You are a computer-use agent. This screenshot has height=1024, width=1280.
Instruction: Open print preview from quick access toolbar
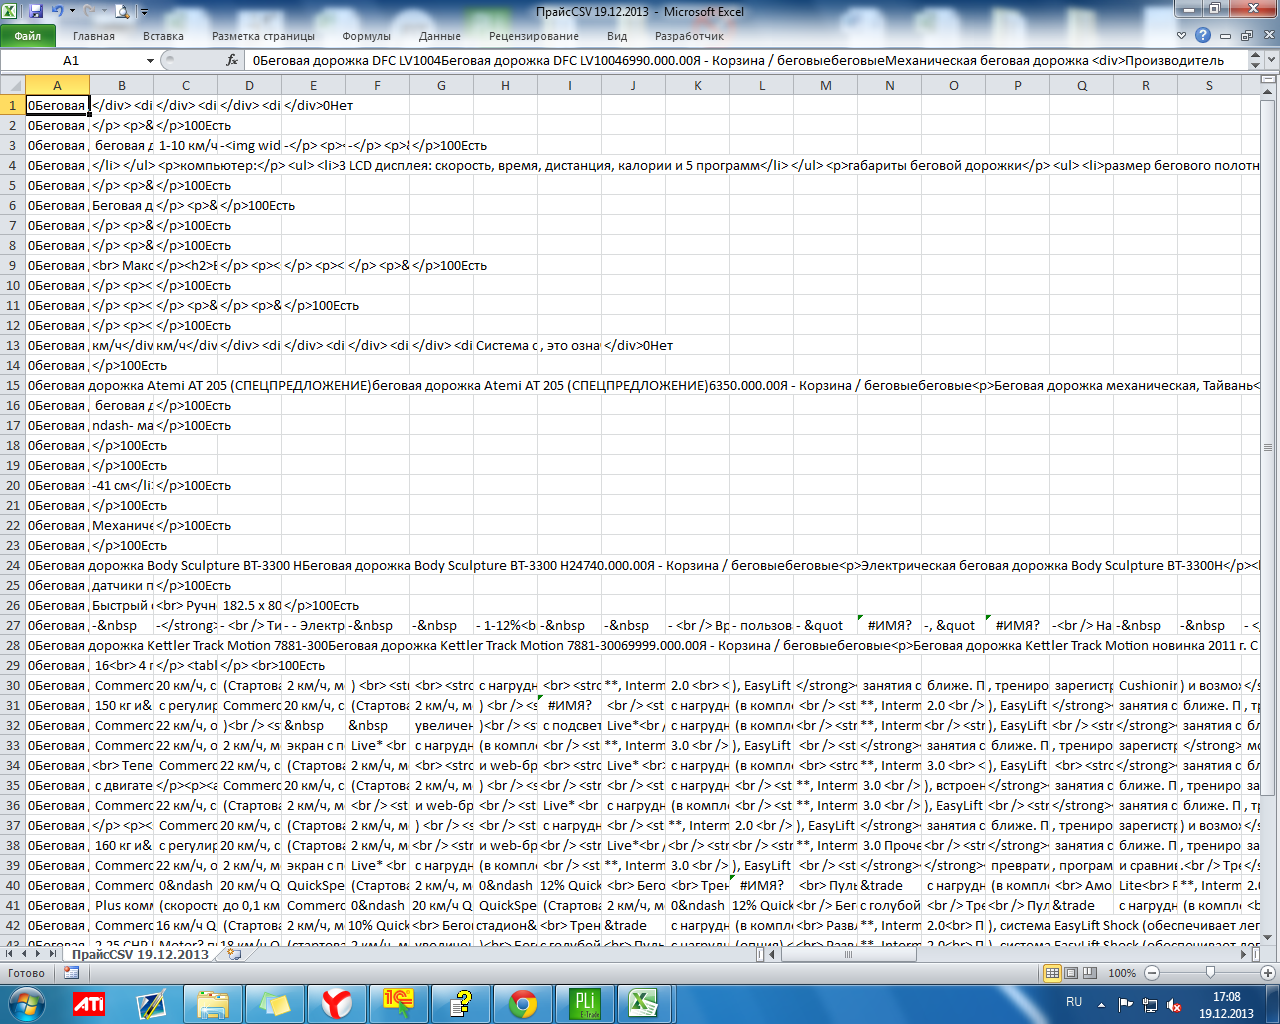[122, 12]
